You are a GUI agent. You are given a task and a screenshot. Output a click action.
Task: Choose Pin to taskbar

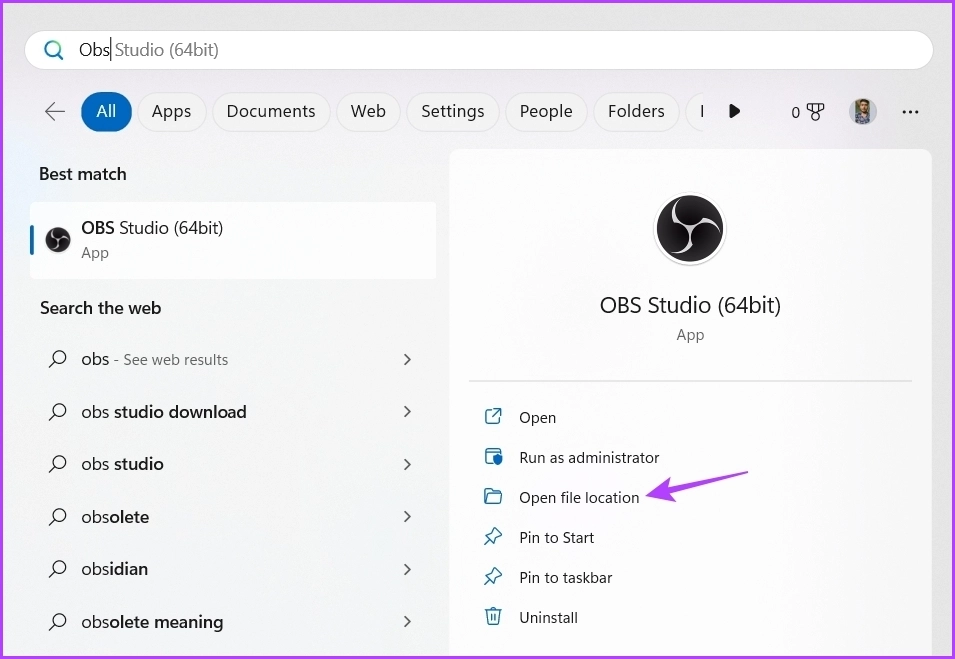tap(565, 577)
